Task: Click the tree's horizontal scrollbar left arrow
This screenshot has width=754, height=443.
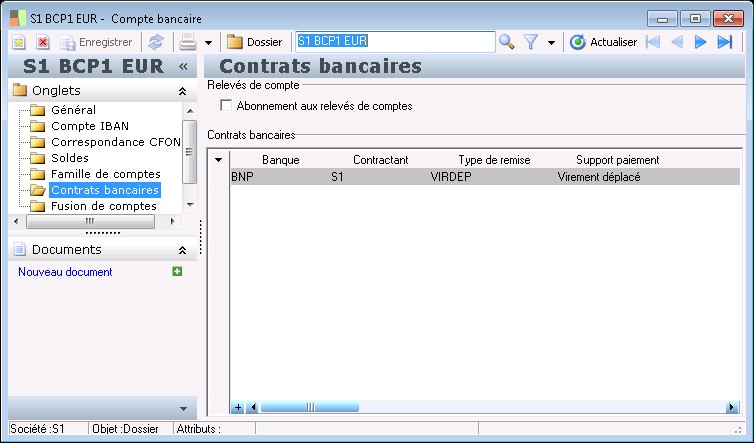Action: click(x=16, y=221)
